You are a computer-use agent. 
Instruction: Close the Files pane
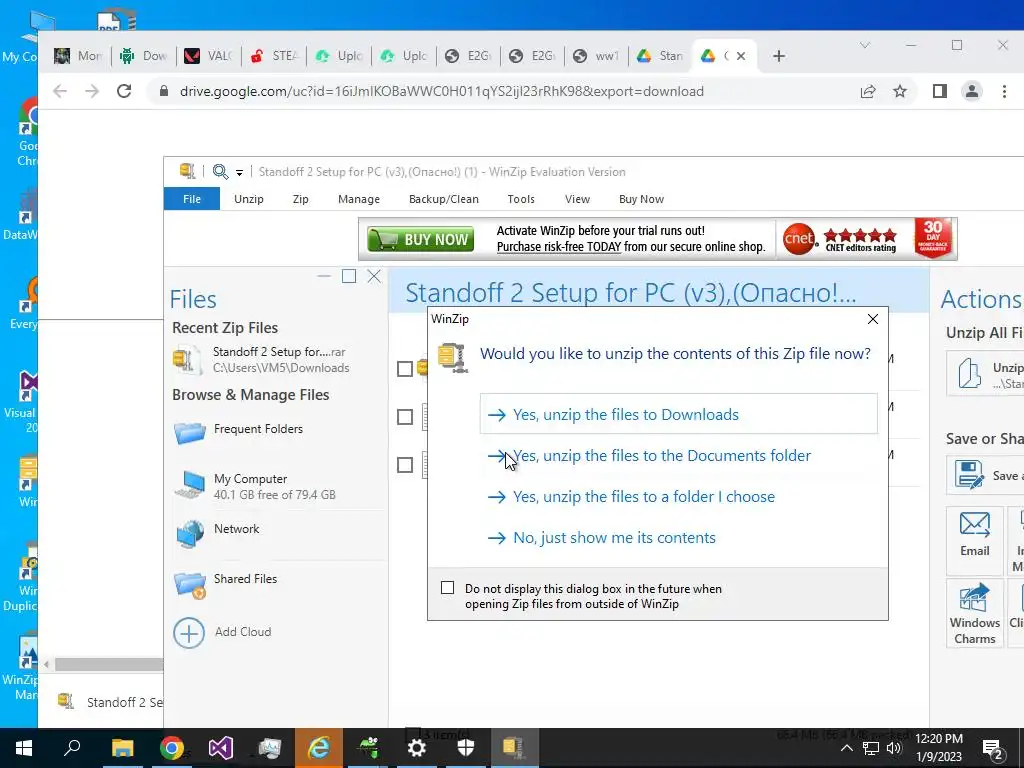point(374,276)
